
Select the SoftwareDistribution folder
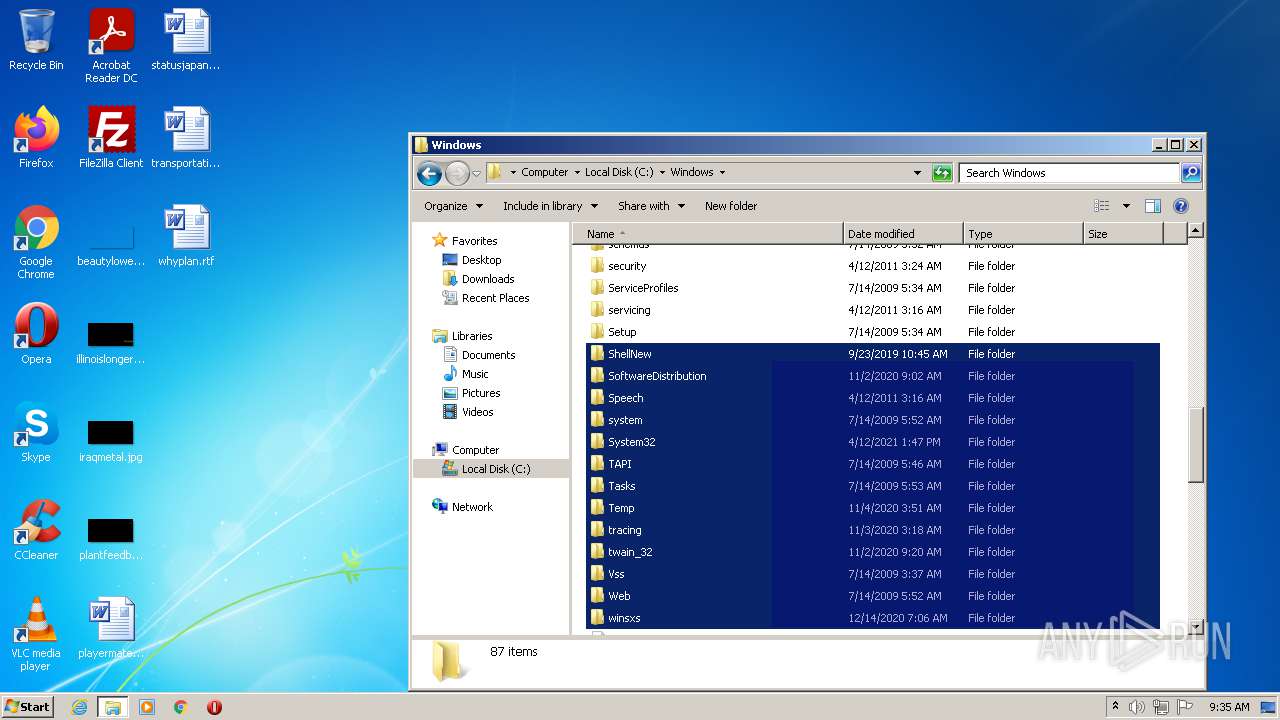tap(872, 376)
